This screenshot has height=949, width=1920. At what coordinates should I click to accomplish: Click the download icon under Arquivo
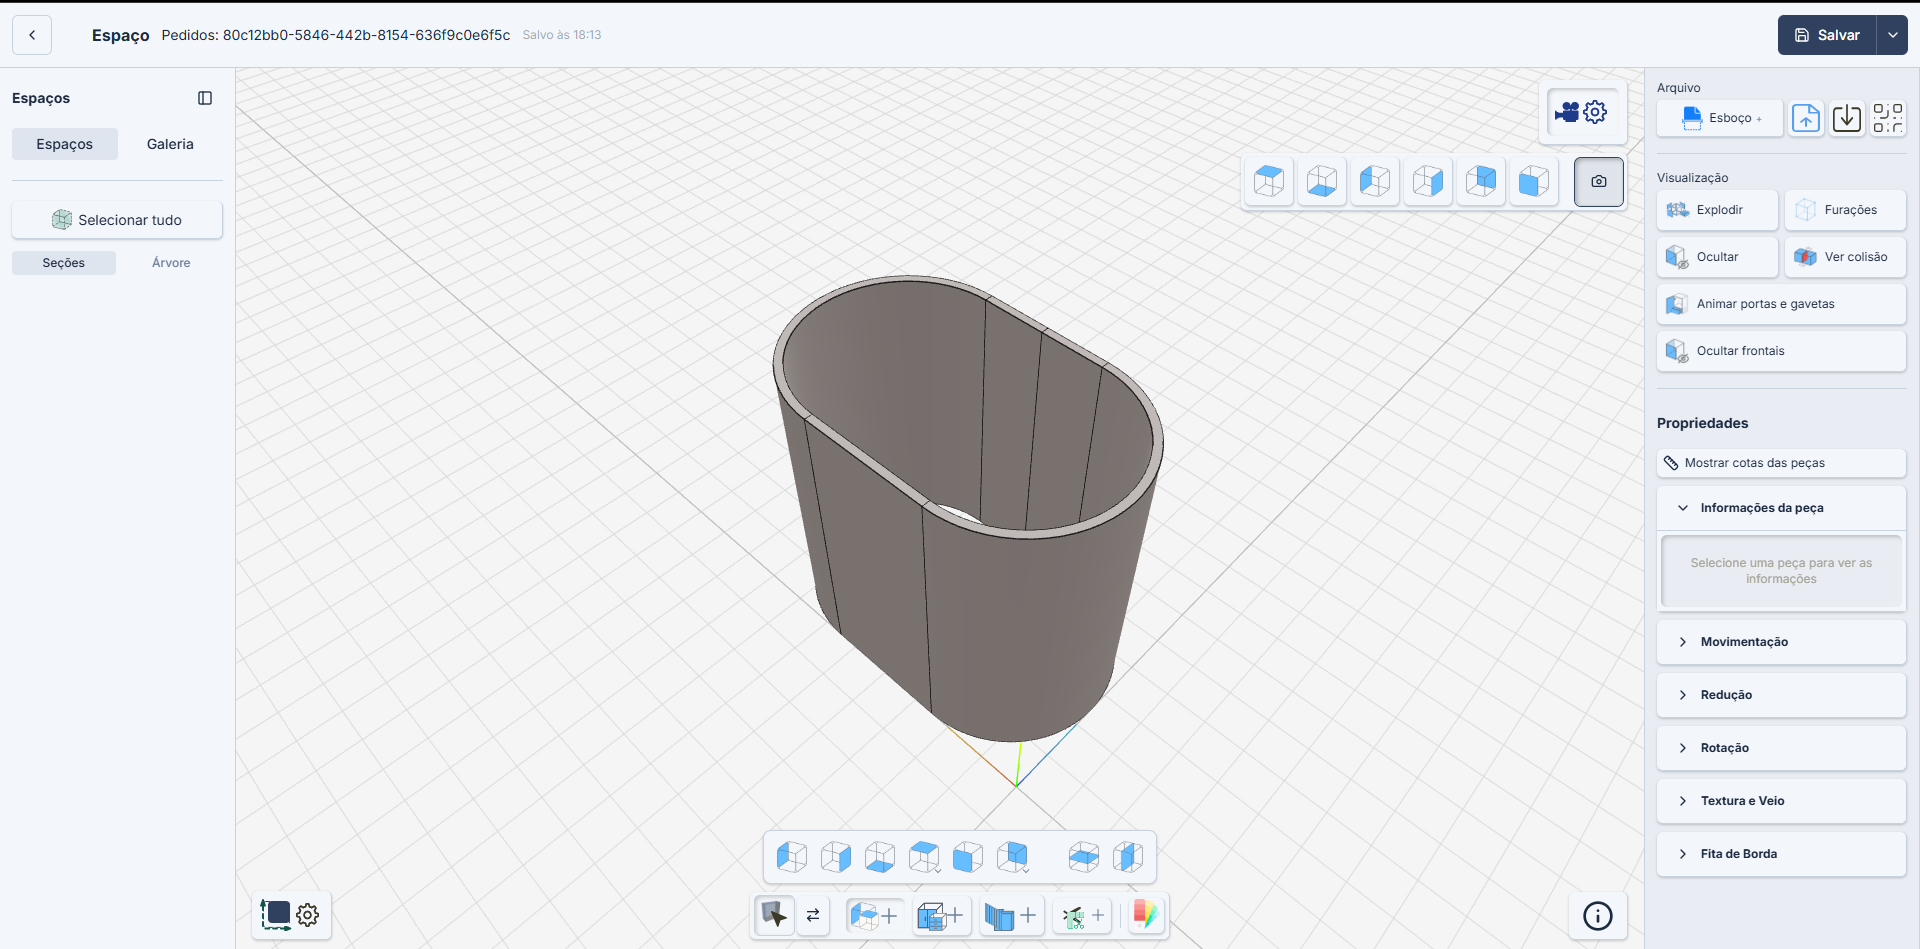1847,118
